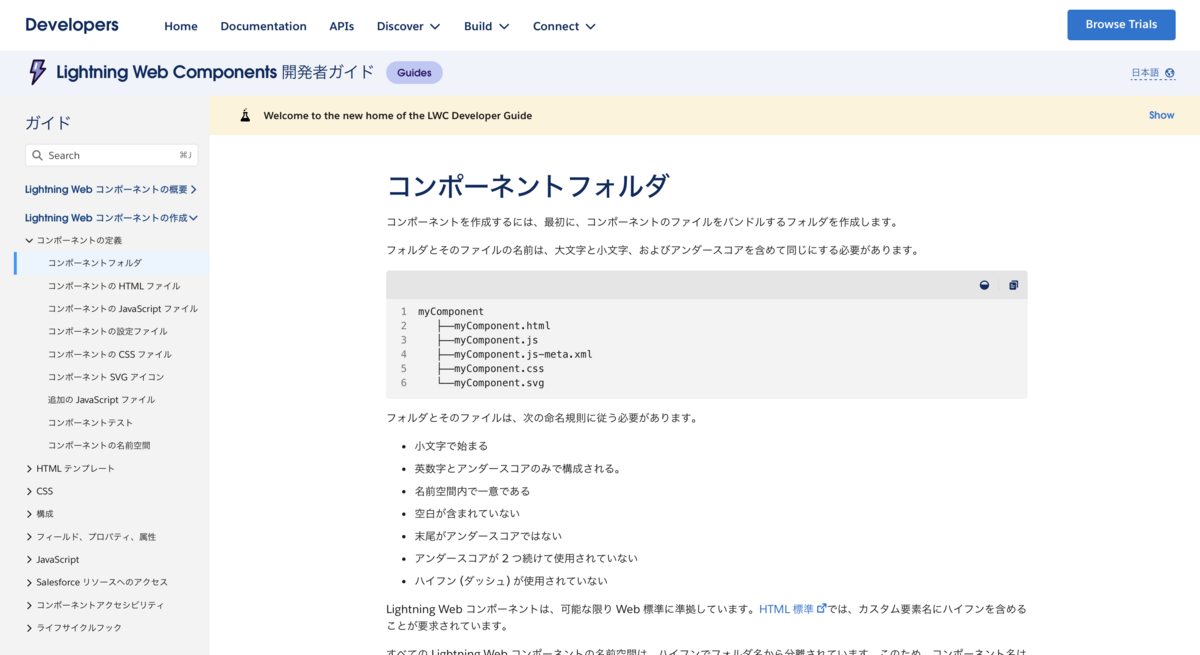The image size is (1200, 655).
Task: Open コンポーネントの JavaScript ファイル page
Action: coord(123,309)
